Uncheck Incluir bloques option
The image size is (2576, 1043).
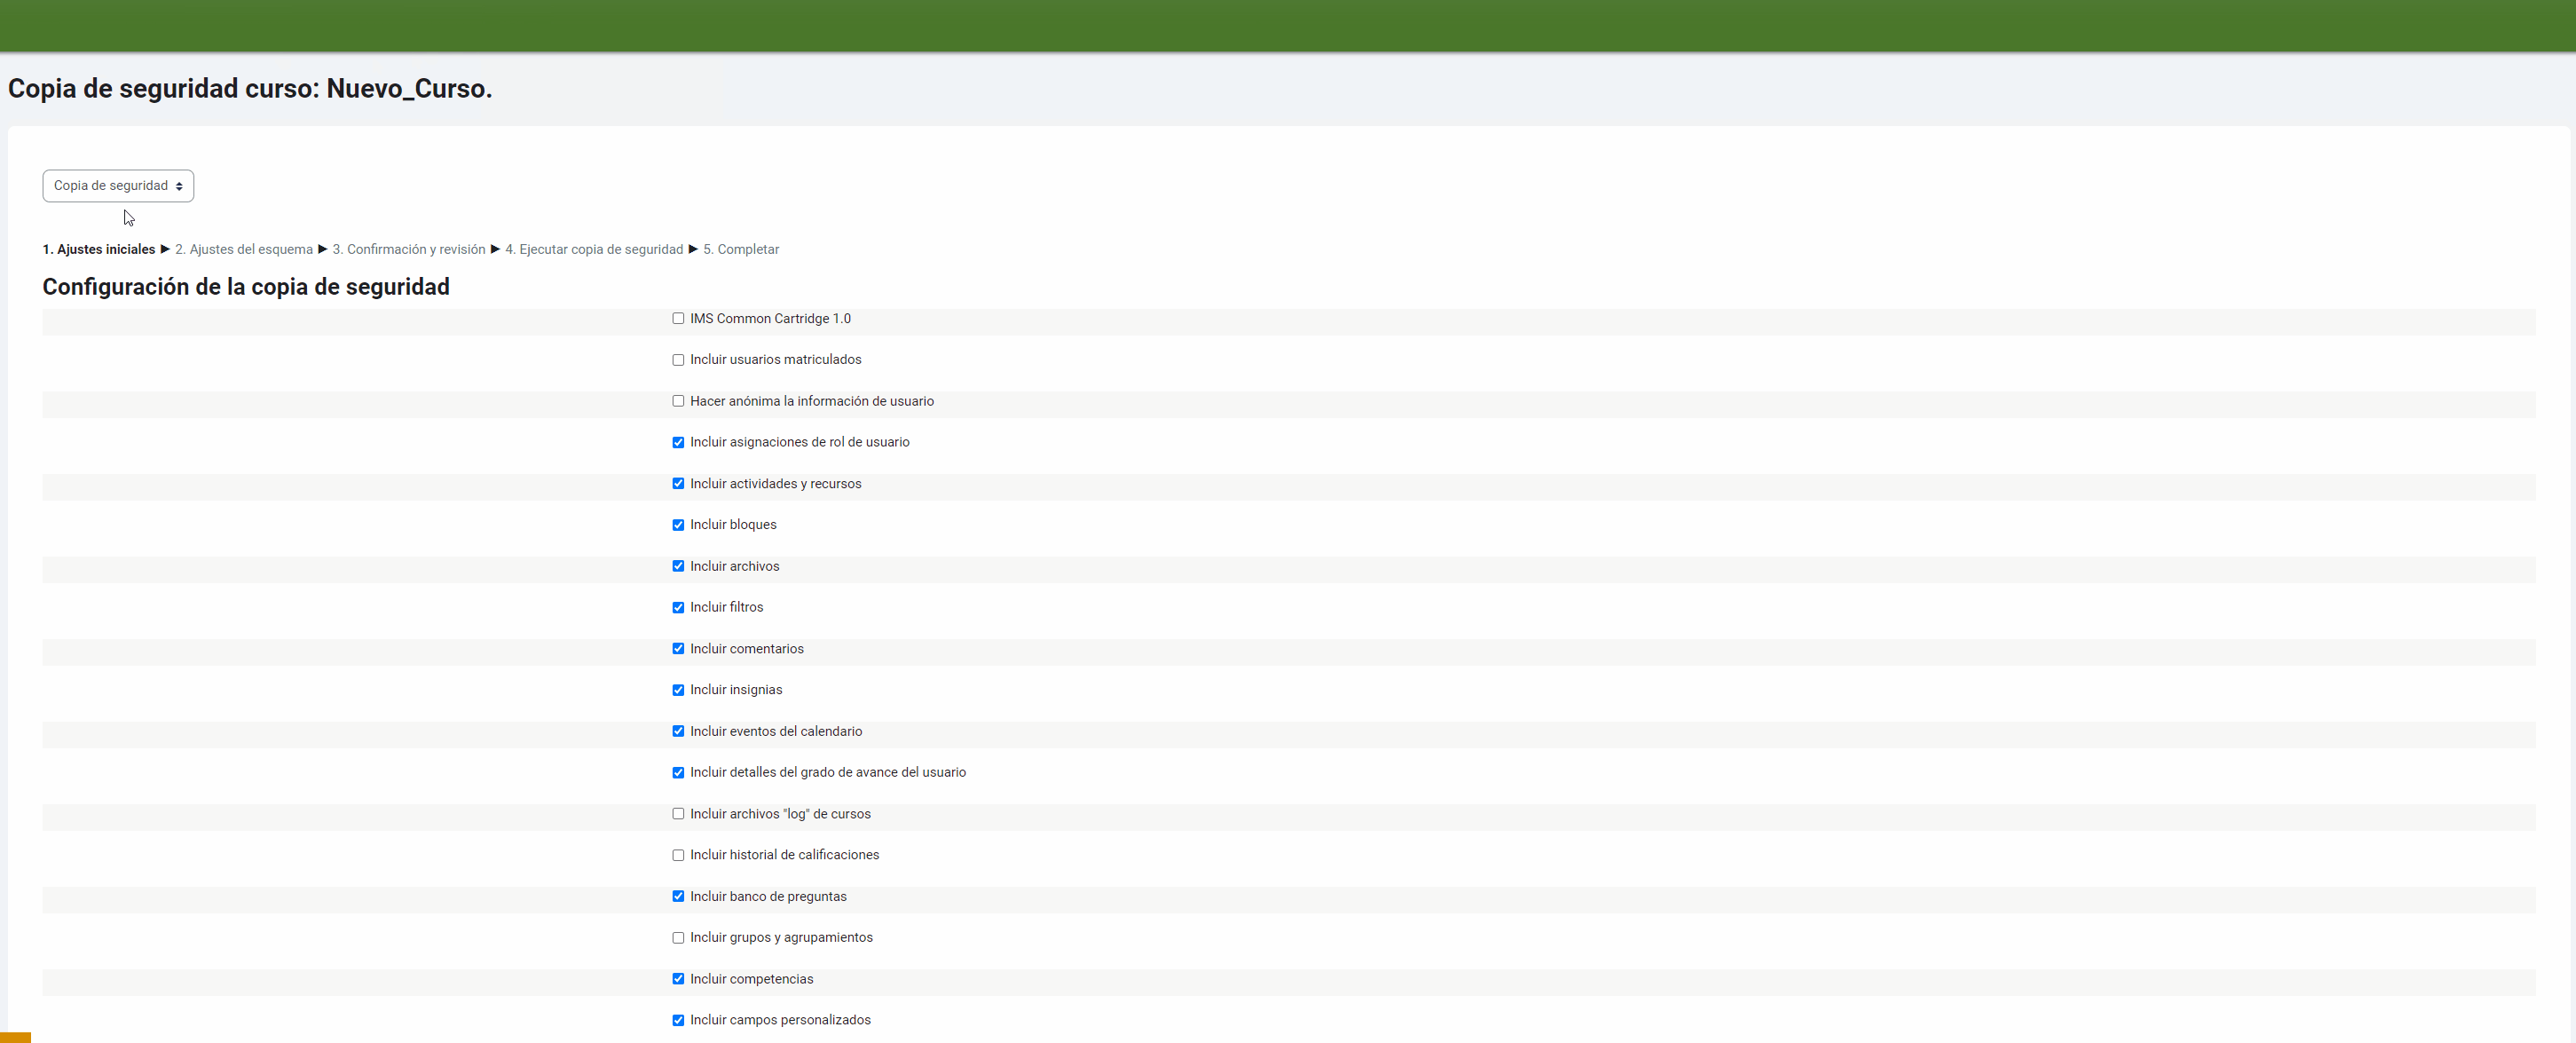(x=678, y=525)
